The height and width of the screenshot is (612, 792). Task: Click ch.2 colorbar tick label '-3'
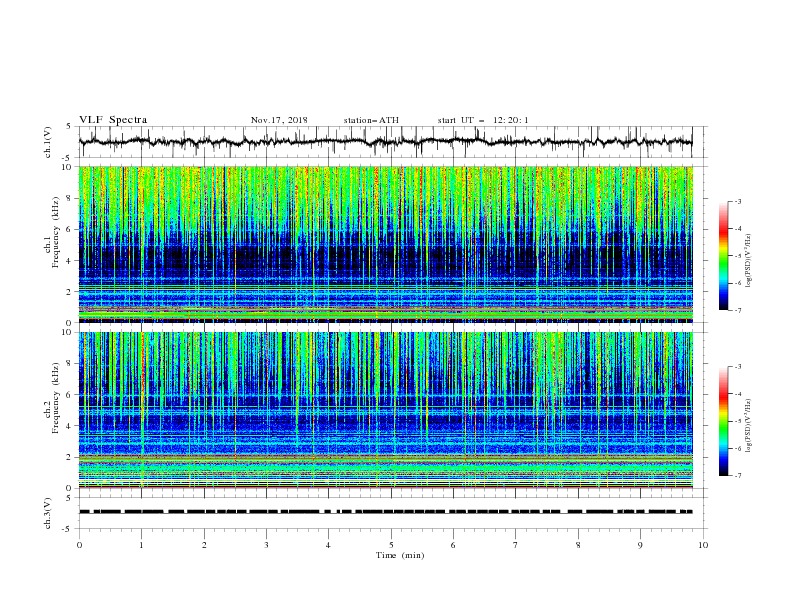coord(737,367)
